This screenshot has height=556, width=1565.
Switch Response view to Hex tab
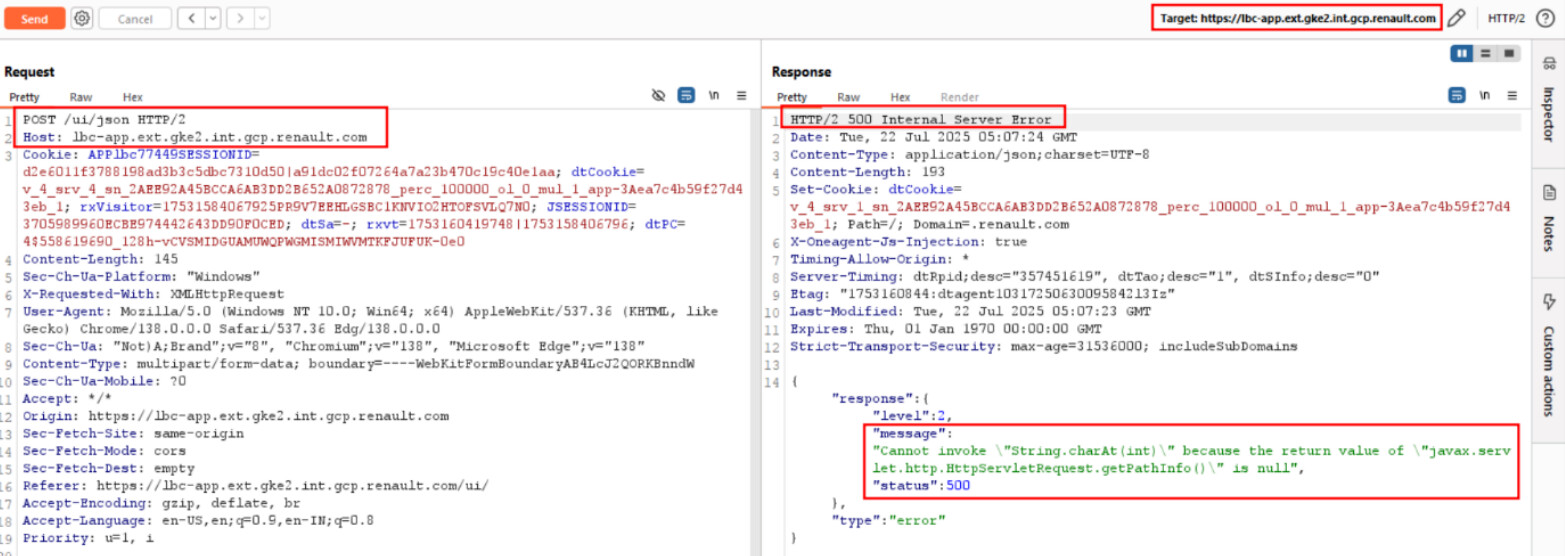[900, 97]
